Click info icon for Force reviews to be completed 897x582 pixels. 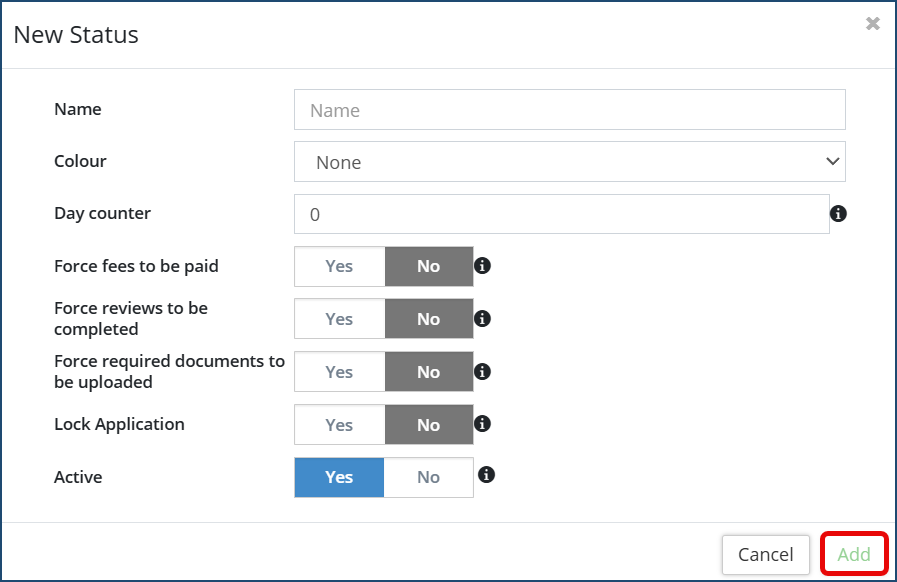[x=482, y=318]
